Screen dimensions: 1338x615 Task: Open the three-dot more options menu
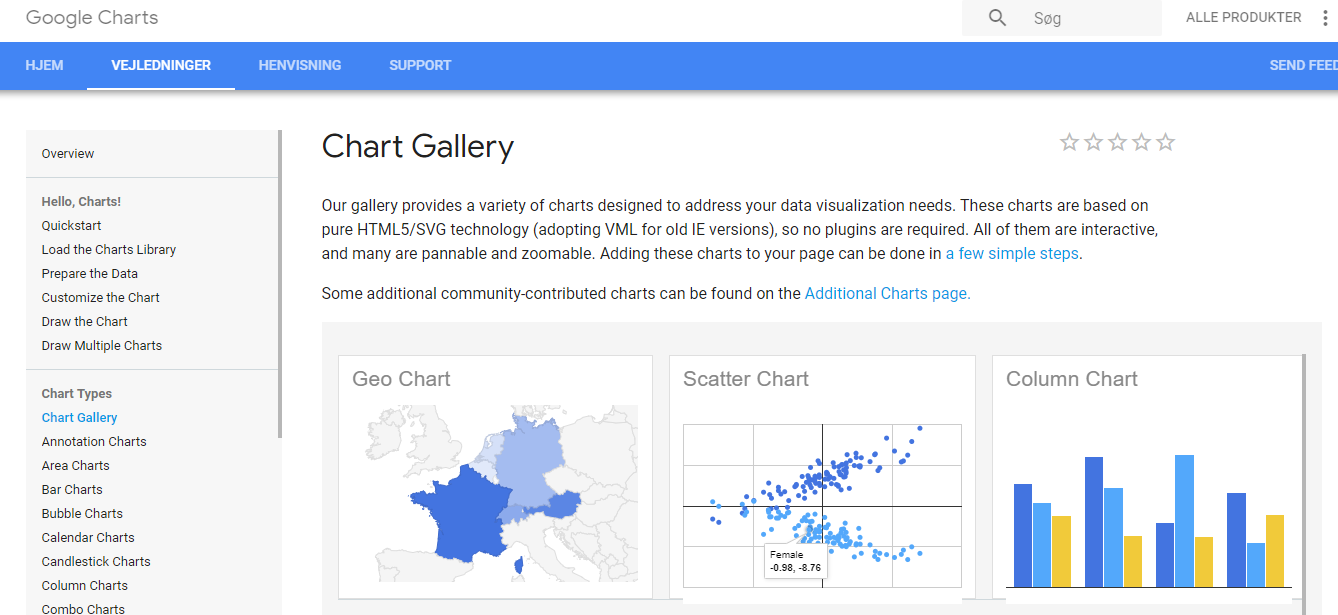[1326, 18]
